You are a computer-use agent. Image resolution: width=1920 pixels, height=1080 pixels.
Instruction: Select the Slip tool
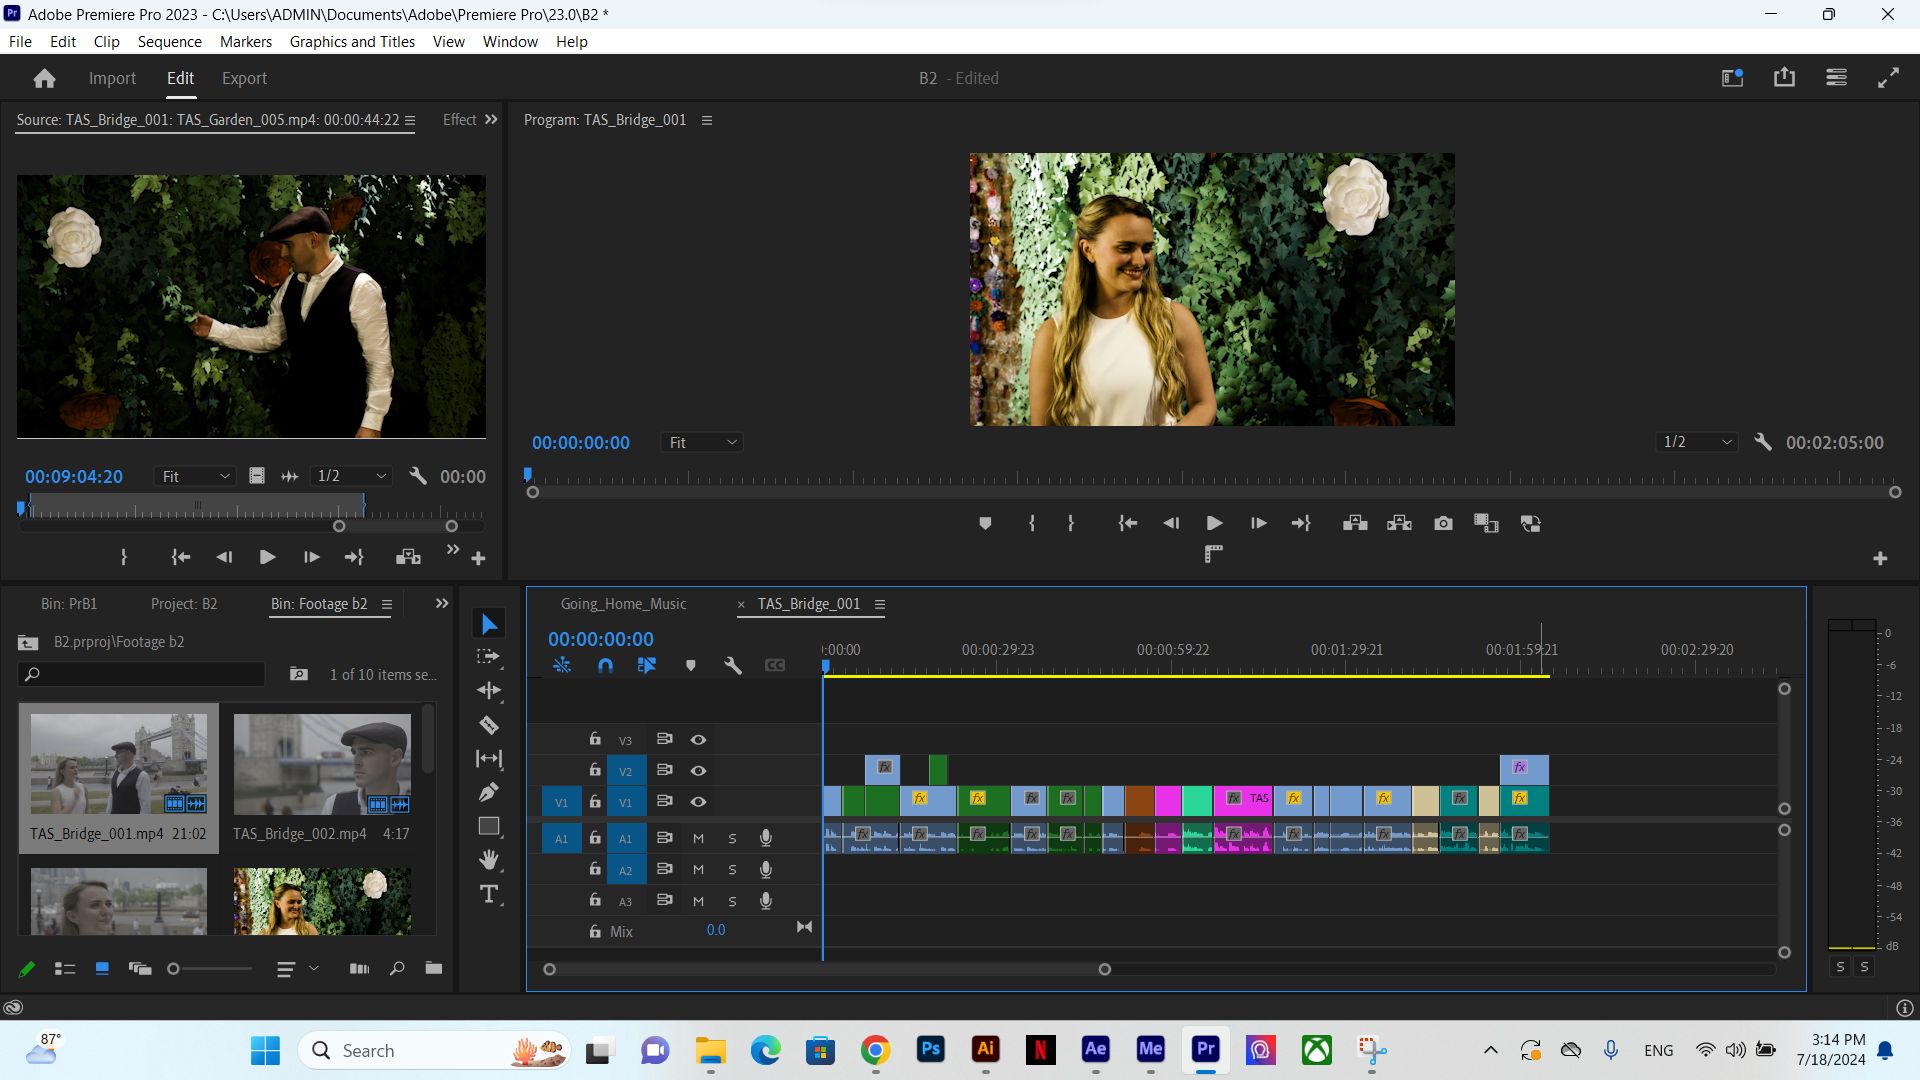(x=489, y=759)
